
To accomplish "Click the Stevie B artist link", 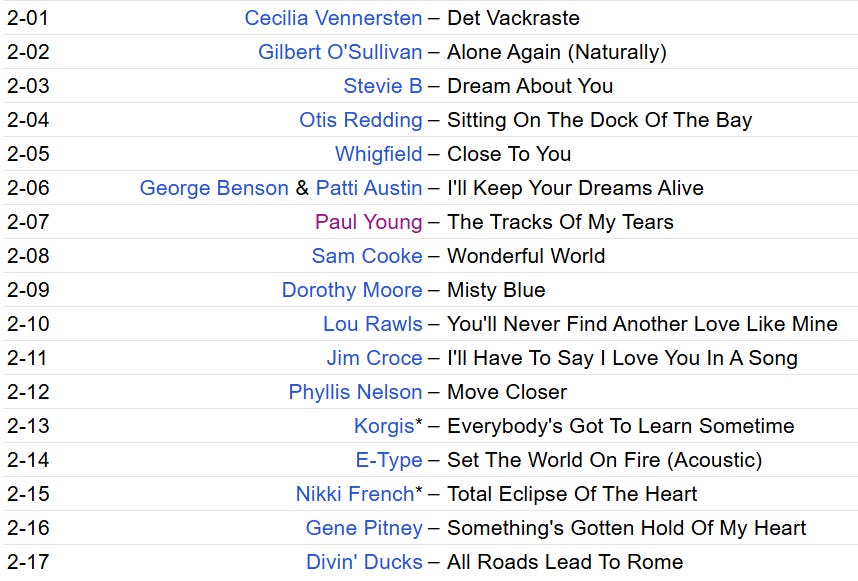I will [x=382, y=86].
